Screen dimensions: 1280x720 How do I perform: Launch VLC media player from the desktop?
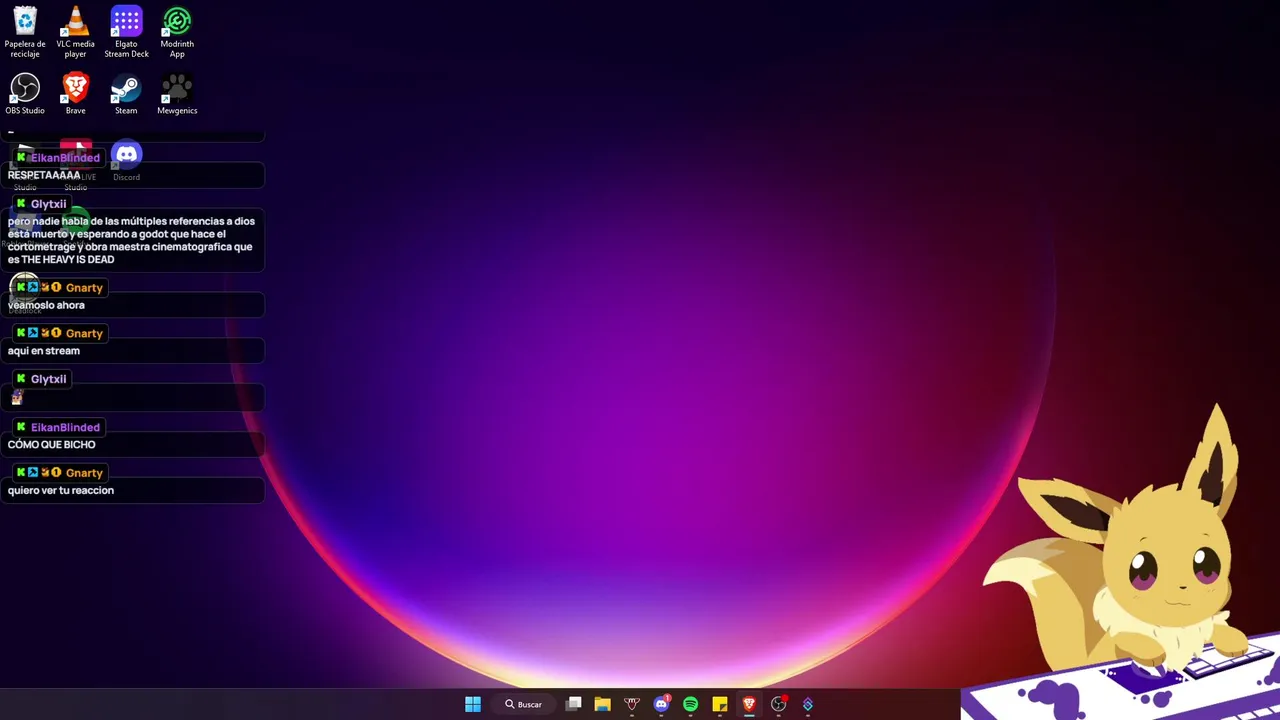pos(76,33)
